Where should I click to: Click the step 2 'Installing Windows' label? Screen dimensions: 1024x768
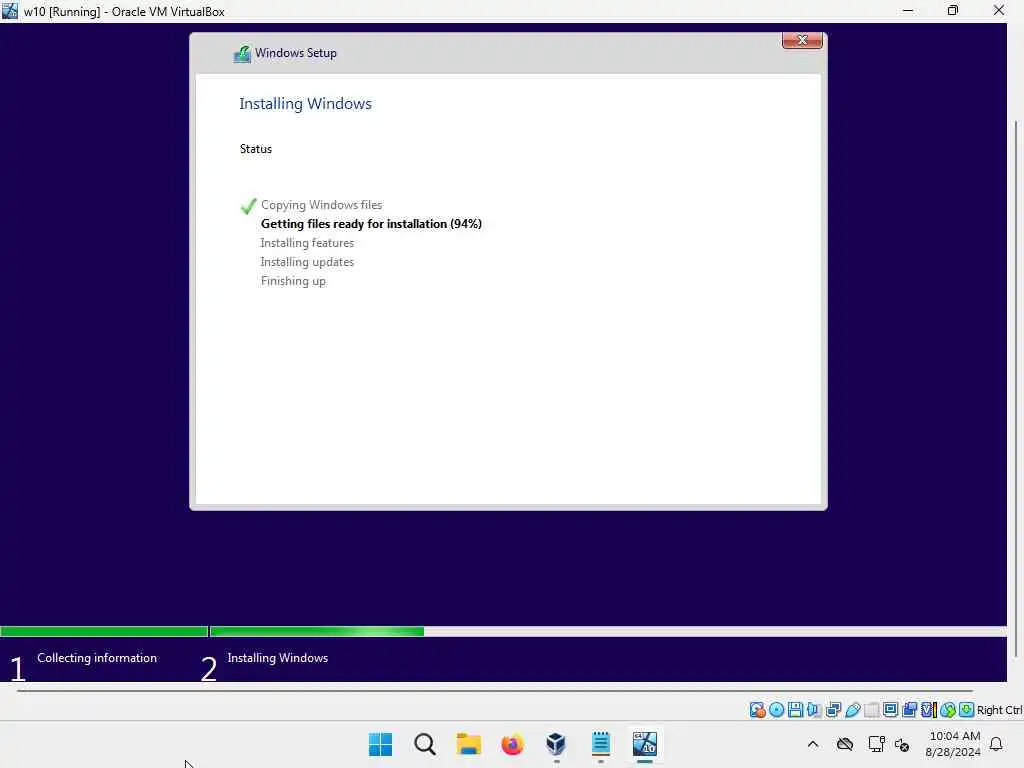278,658
